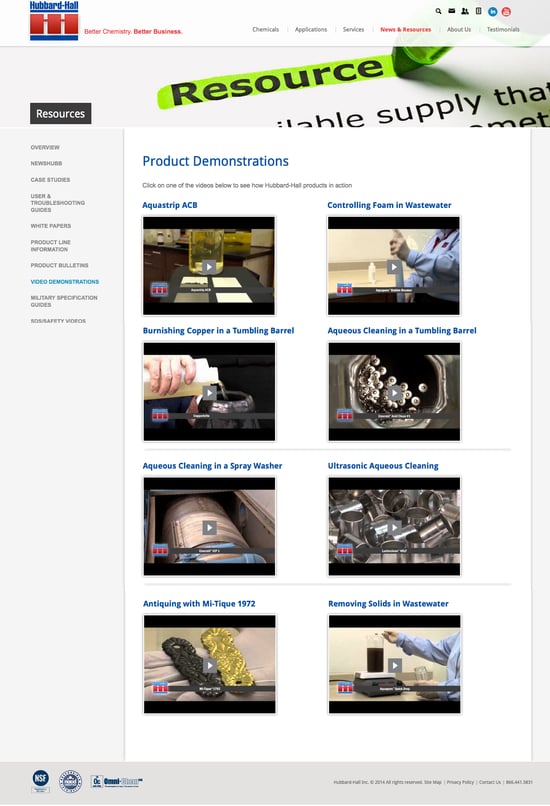Click the Omni-Chem logo in footer
Image resolution: width=550 pixels, height=806 pixels.
tap(117, 781)
